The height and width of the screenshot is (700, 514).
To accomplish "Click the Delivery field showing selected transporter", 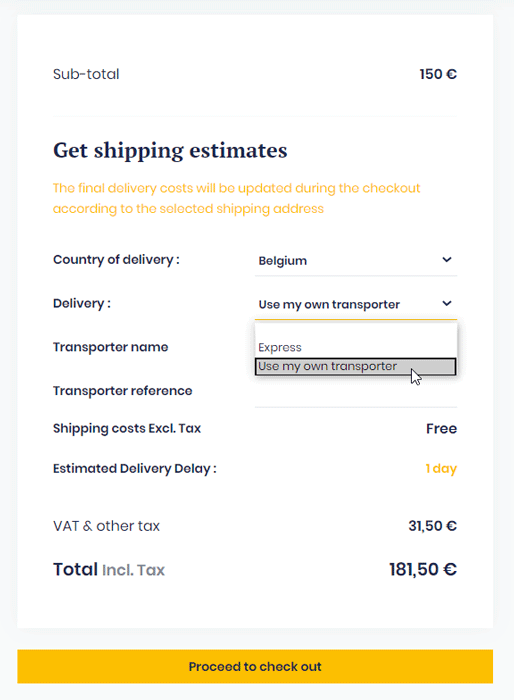I will [x=355, y=304].
